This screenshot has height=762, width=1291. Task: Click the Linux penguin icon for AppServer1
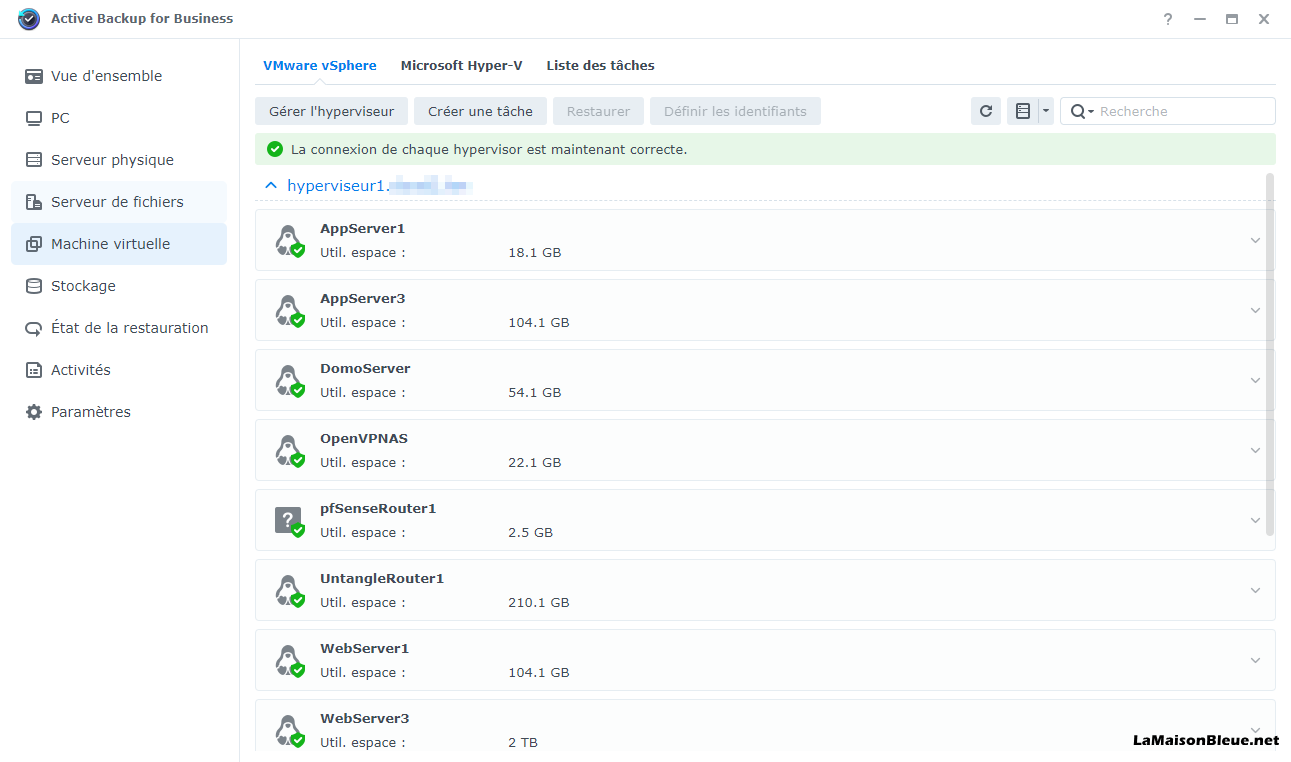coord(288,240)
